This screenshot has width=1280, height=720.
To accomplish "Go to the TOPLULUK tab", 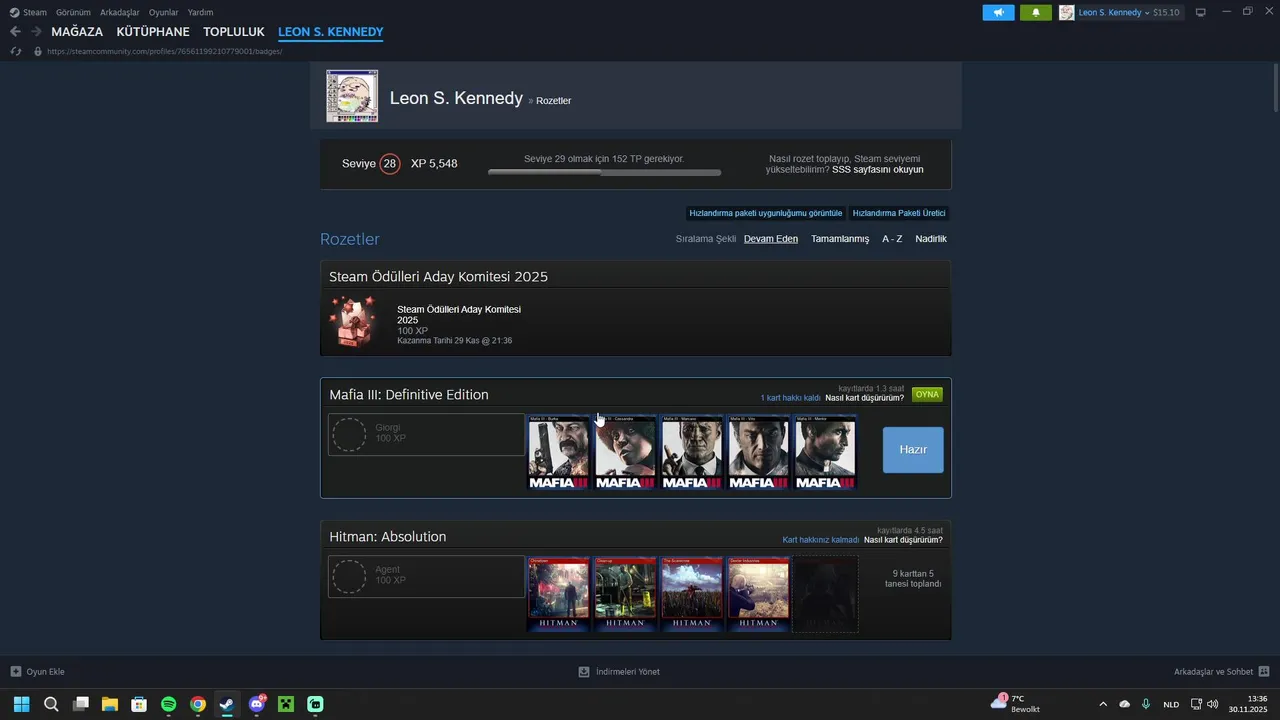I will point(234,32).
